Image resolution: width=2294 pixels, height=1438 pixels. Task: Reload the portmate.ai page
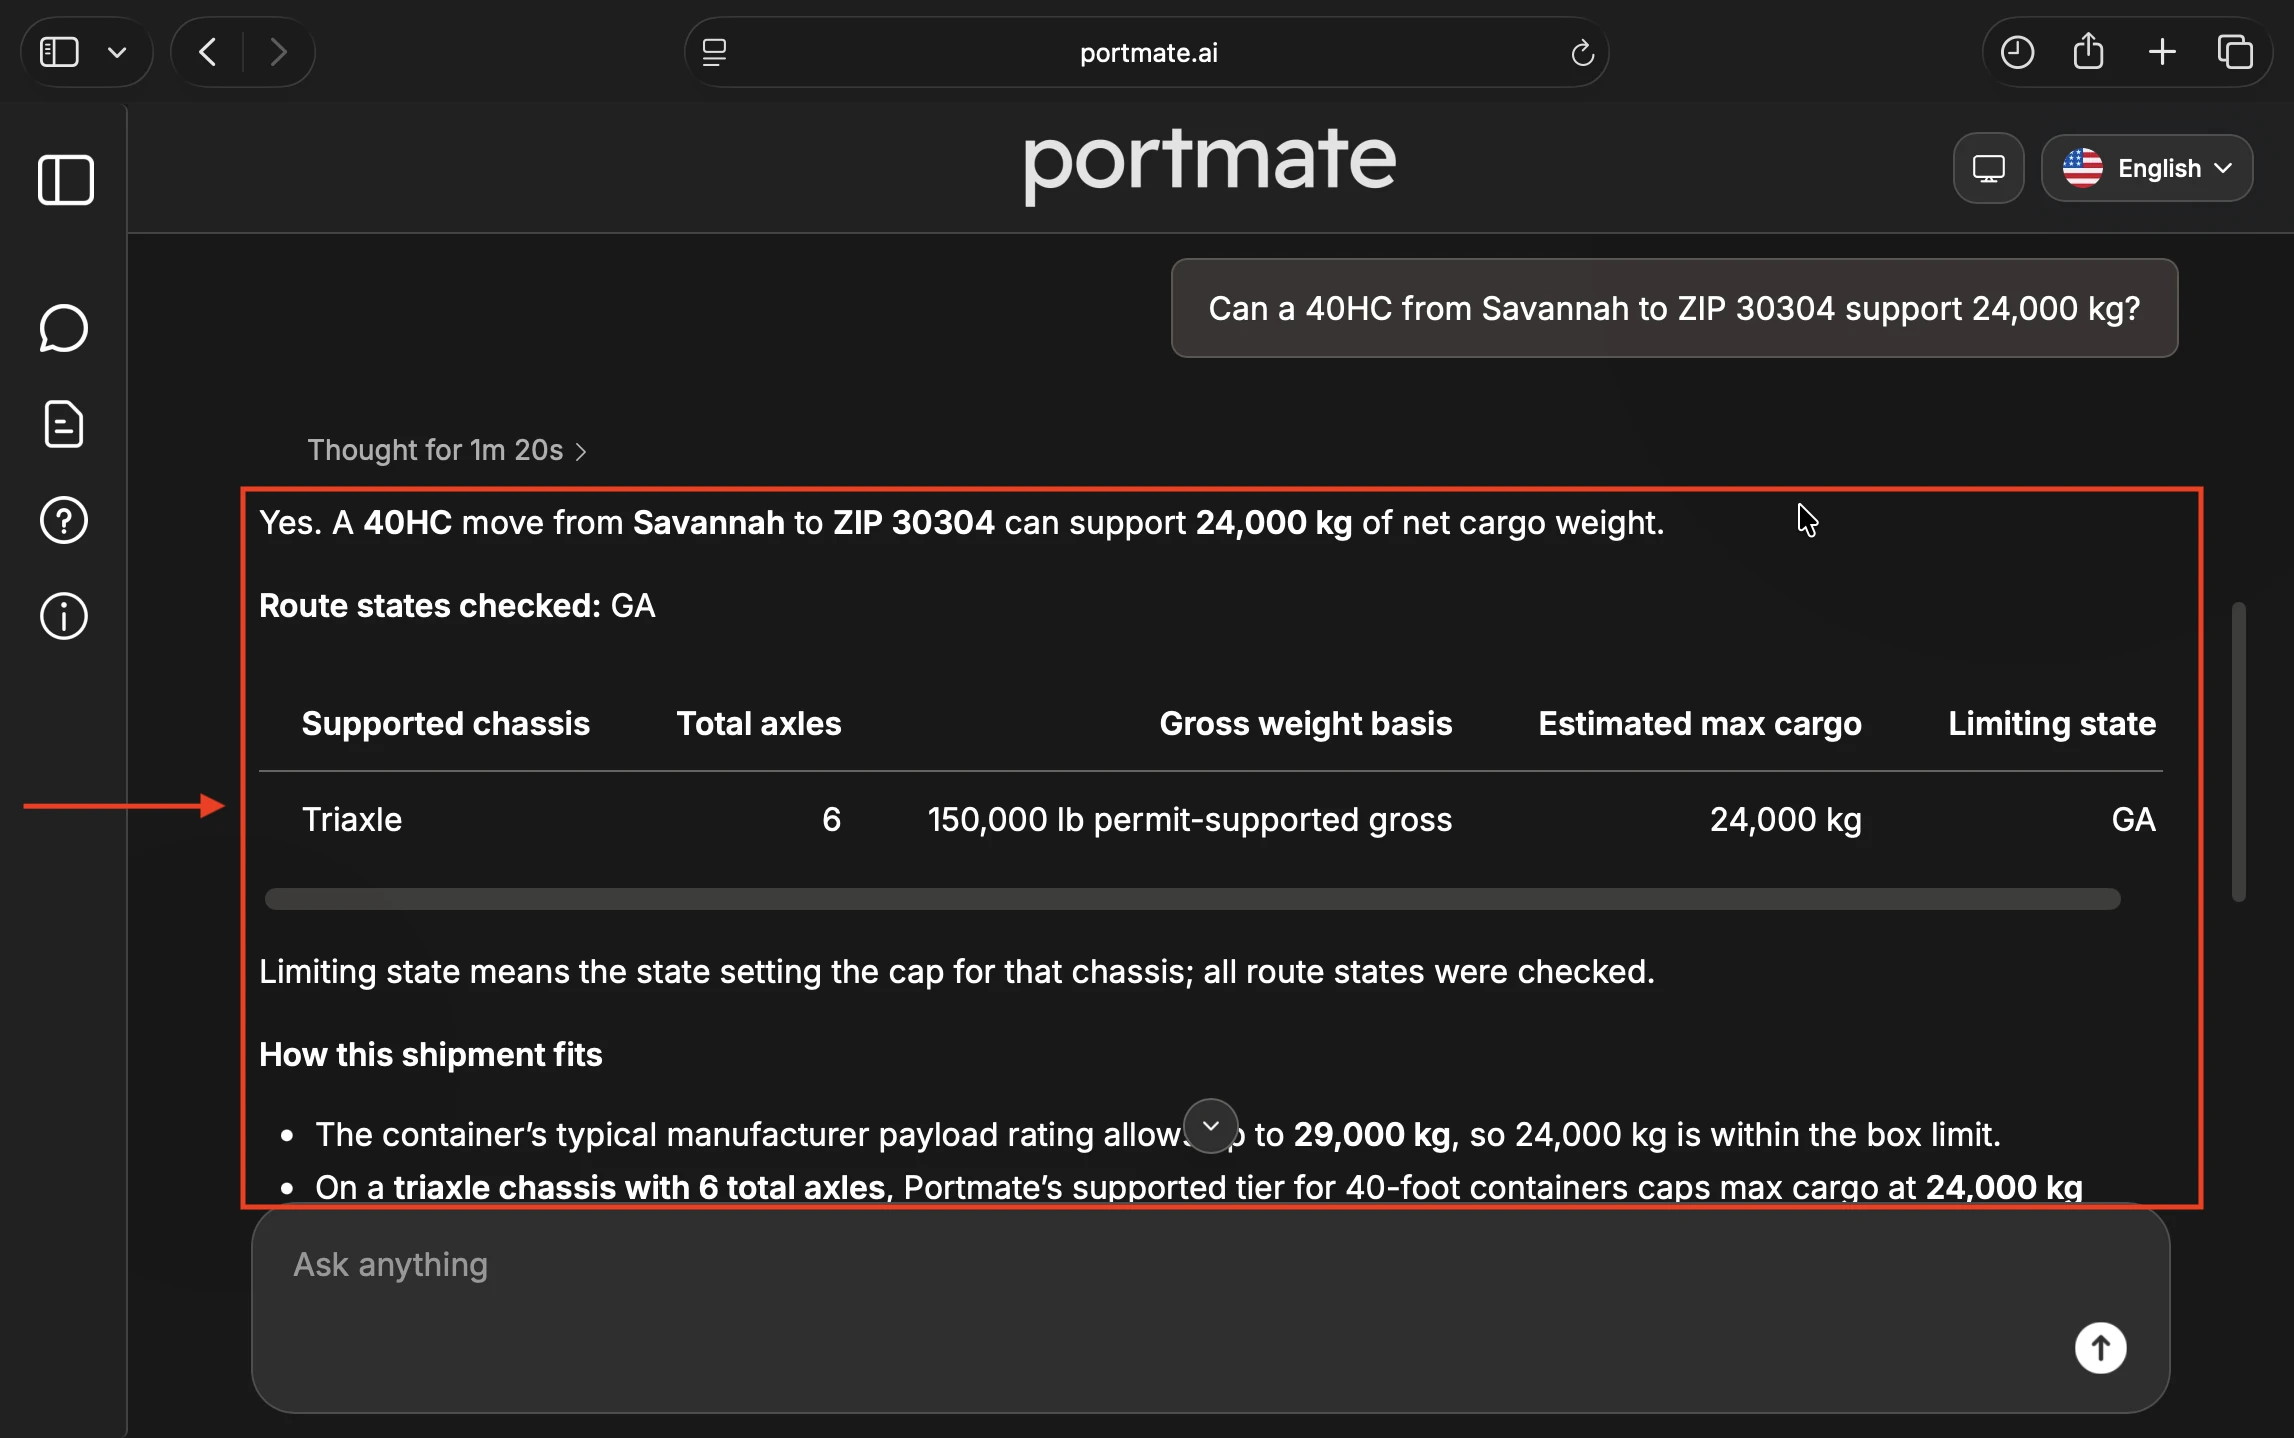point(1582,53)
